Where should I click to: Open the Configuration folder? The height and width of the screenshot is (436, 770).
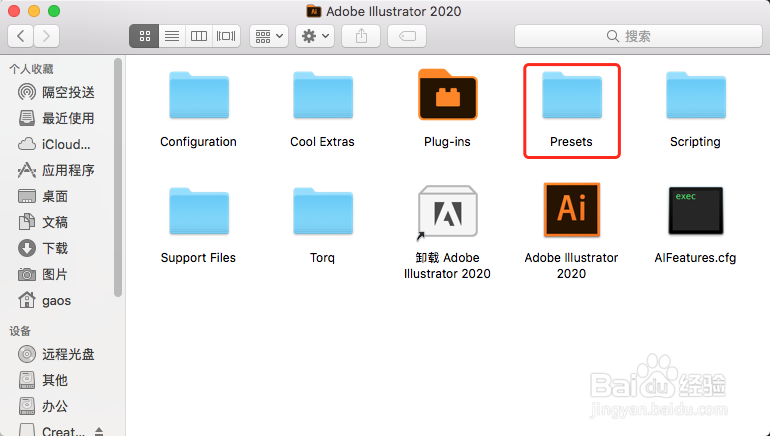coord(199,95)
